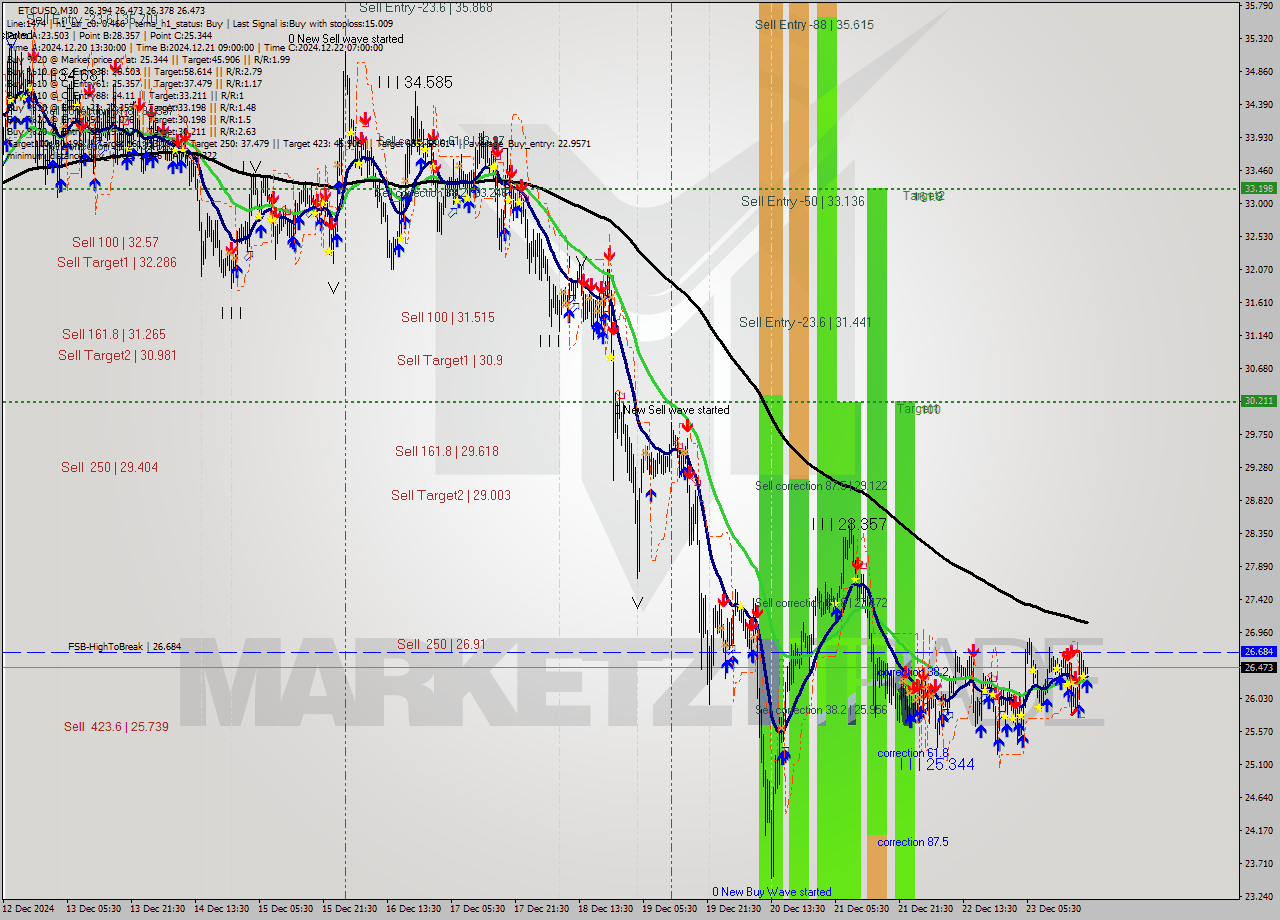This screenshot has height=920, width=1280.
Task: Click the 'Sell 423.6 | 25.739' label
Action: click(116, 726)
